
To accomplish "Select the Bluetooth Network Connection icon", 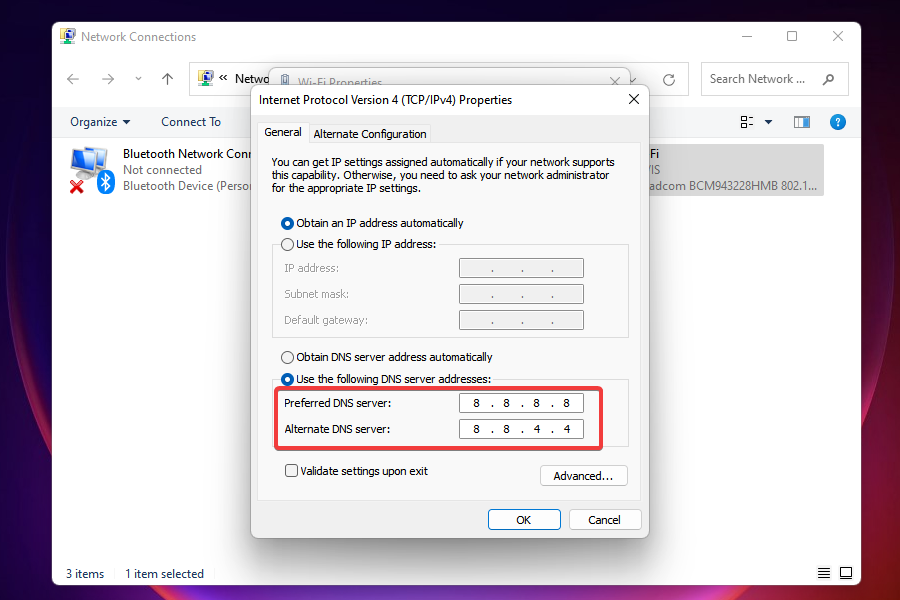I will pos(92,170).
